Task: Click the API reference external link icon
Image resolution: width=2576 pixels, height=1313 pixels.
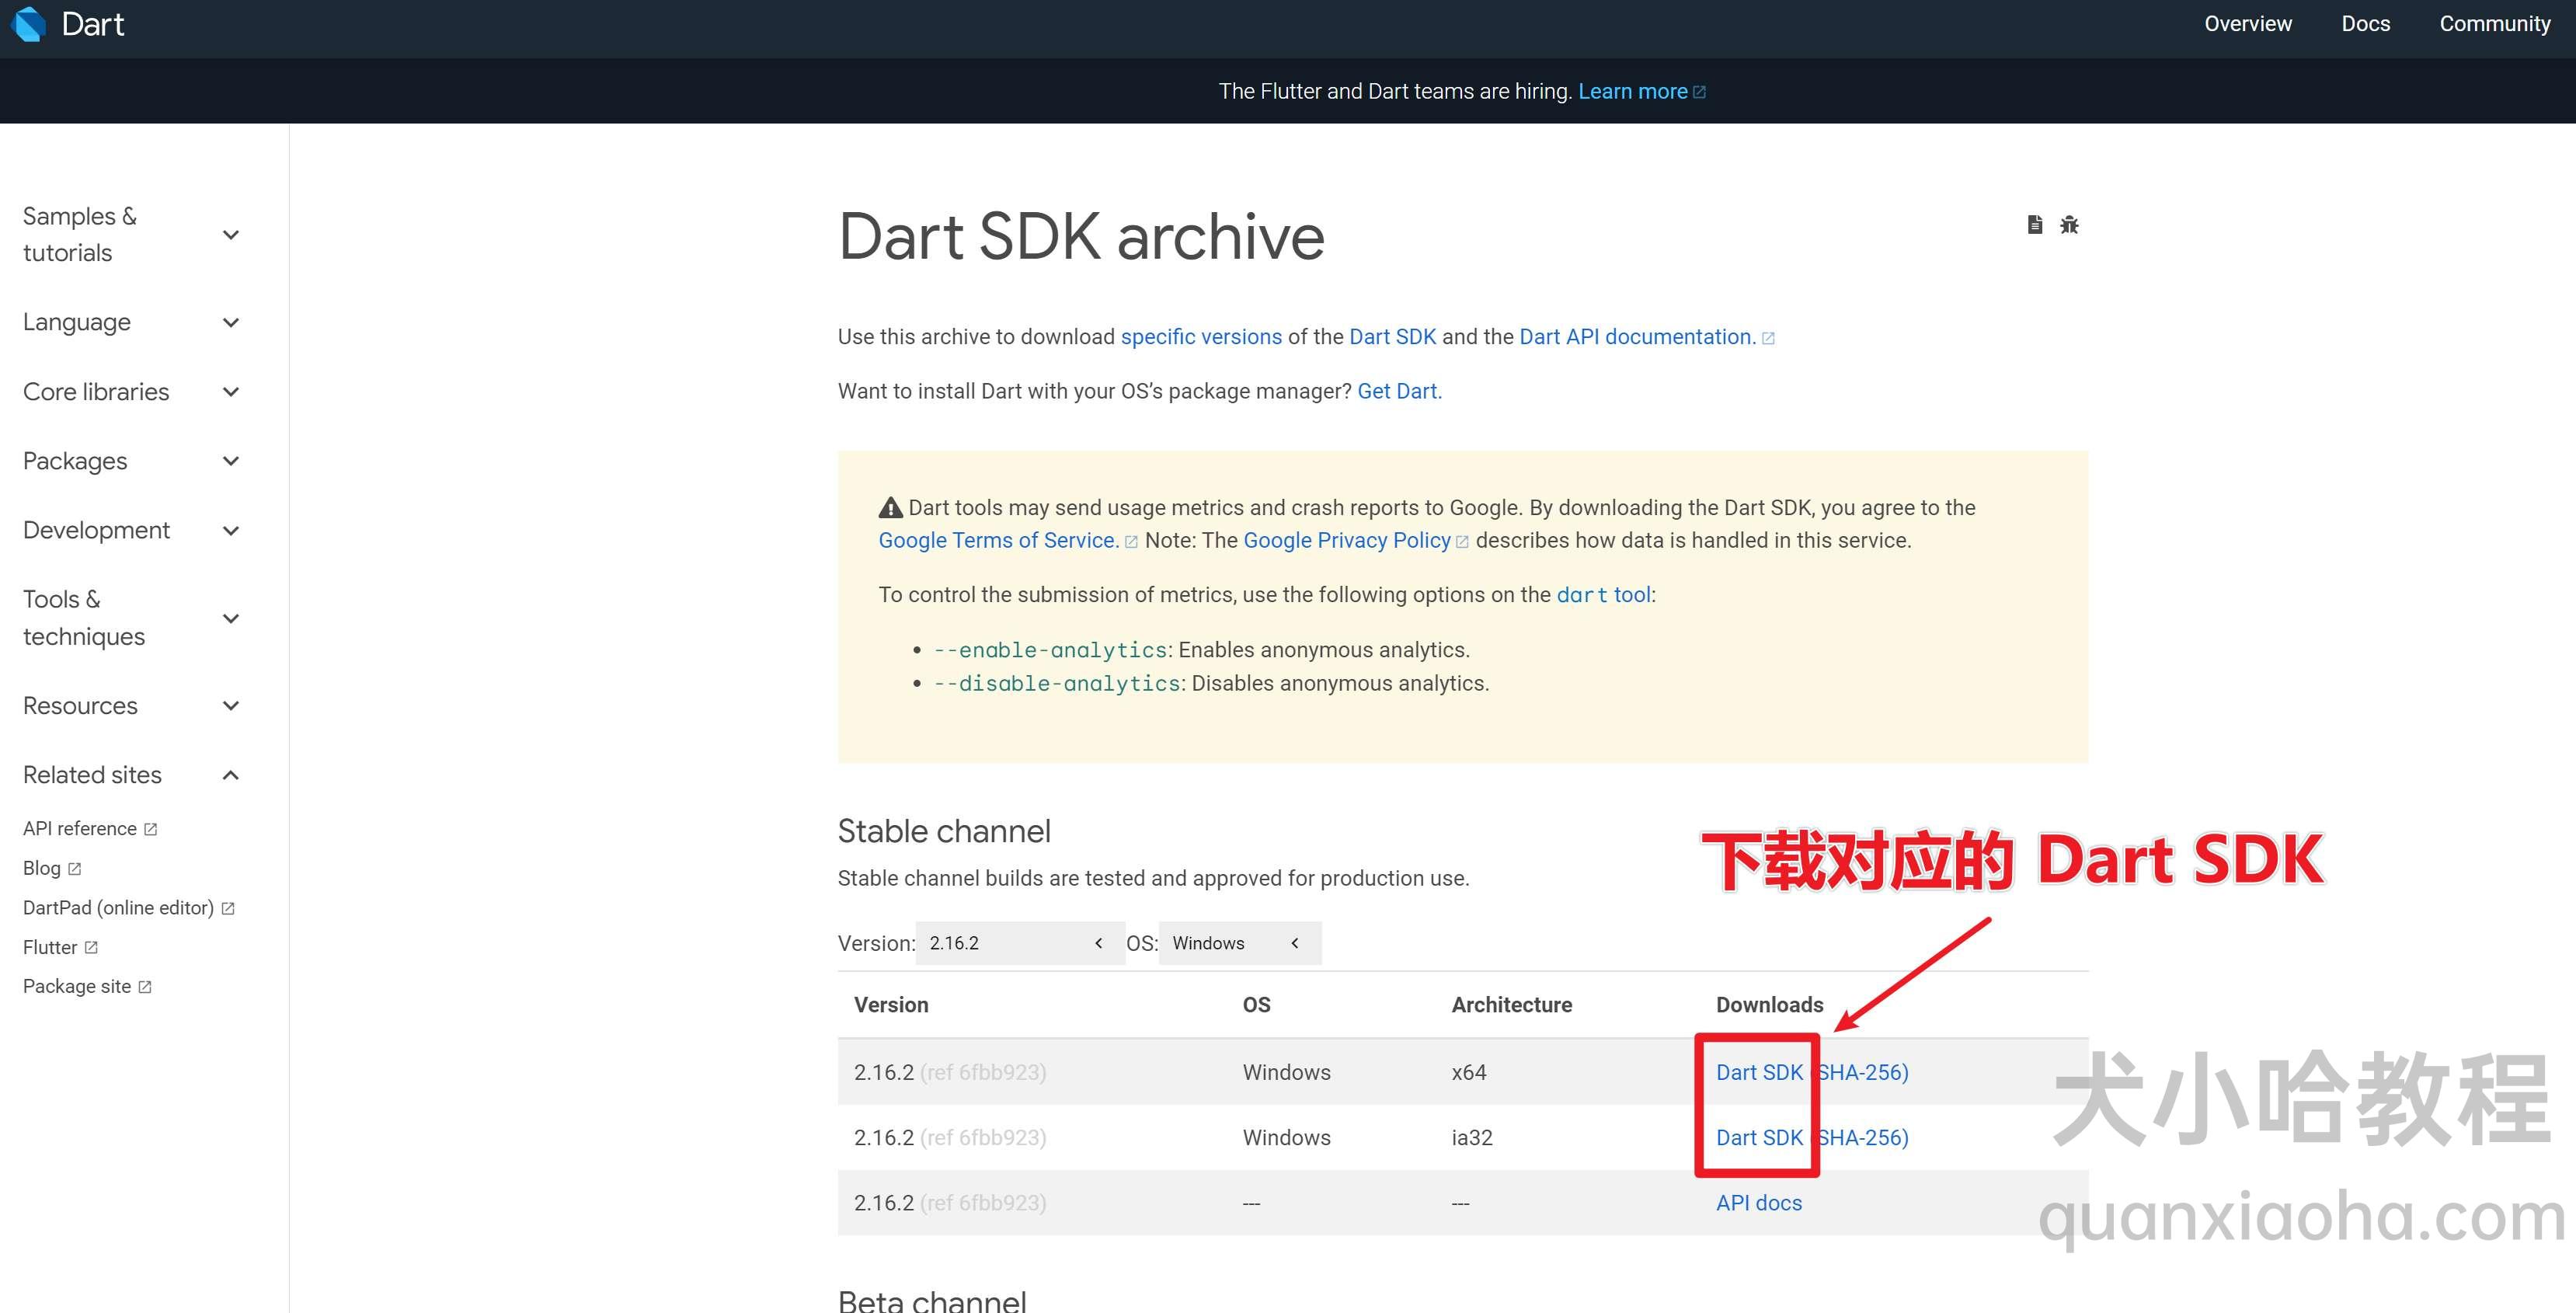Action: 152,827
